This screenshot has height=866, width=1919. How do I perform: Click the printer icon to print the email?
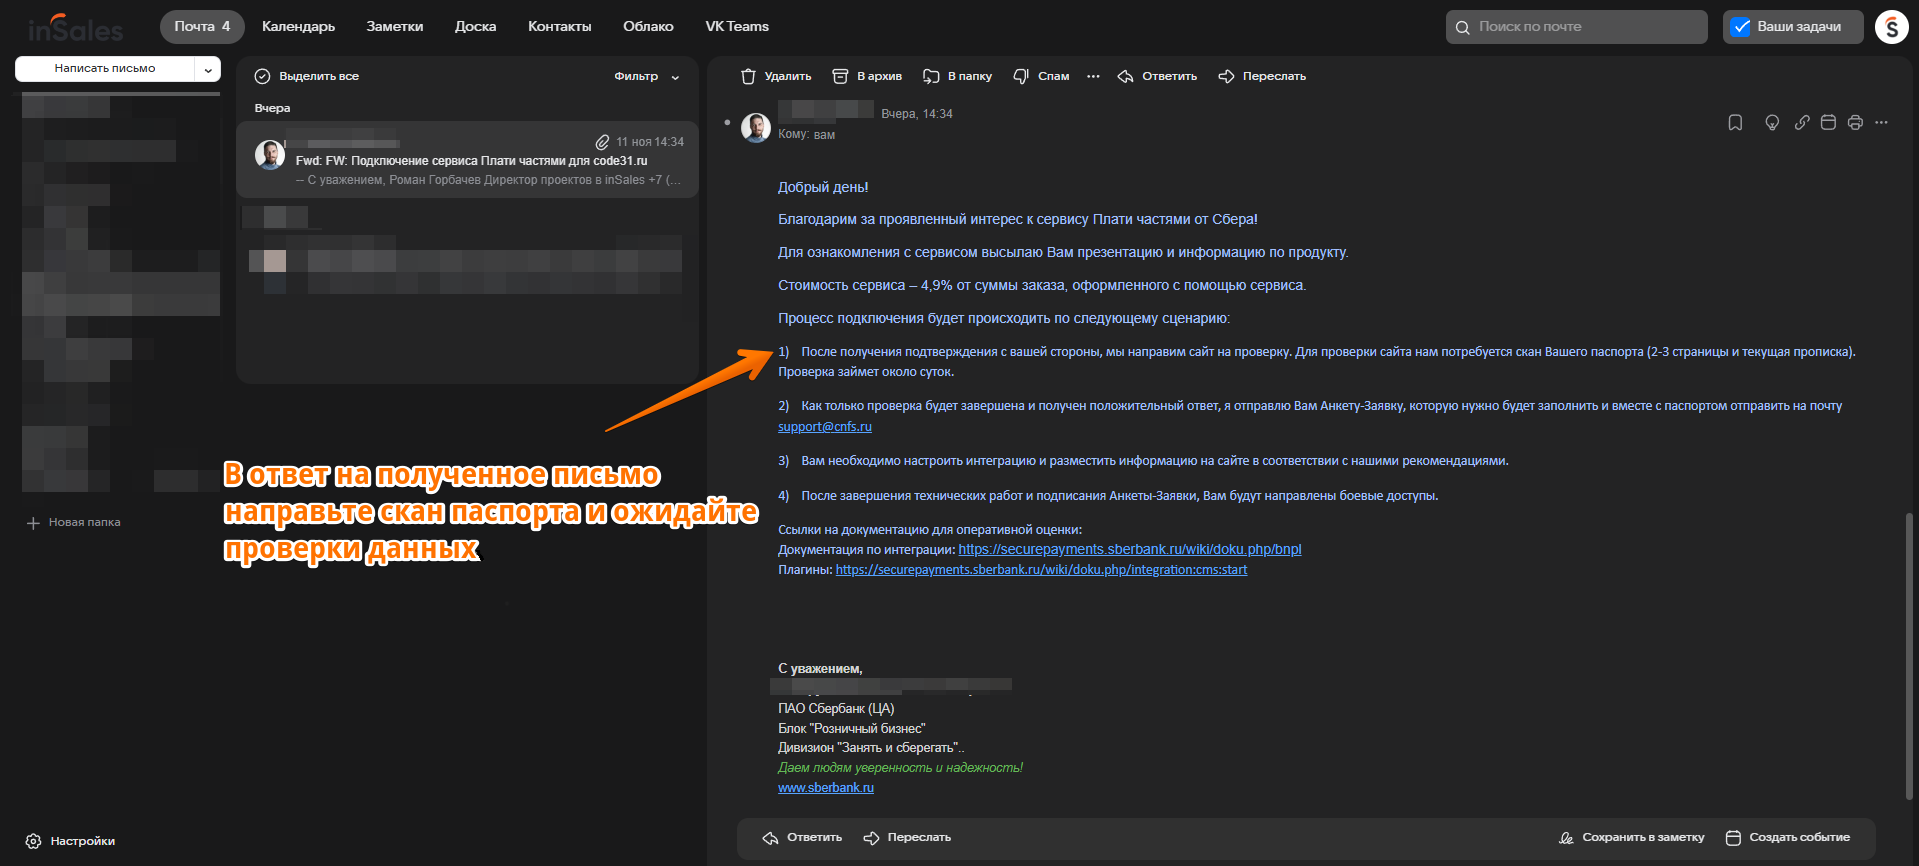pos(1855,123)
